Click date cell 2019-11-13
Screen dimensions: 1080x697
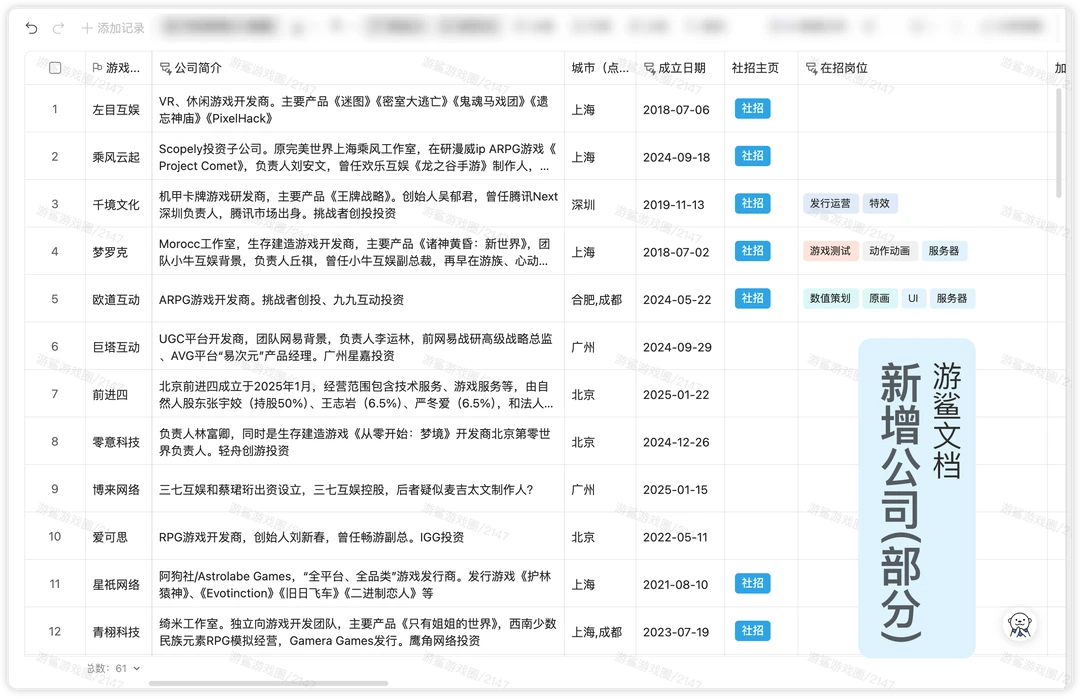680,205
